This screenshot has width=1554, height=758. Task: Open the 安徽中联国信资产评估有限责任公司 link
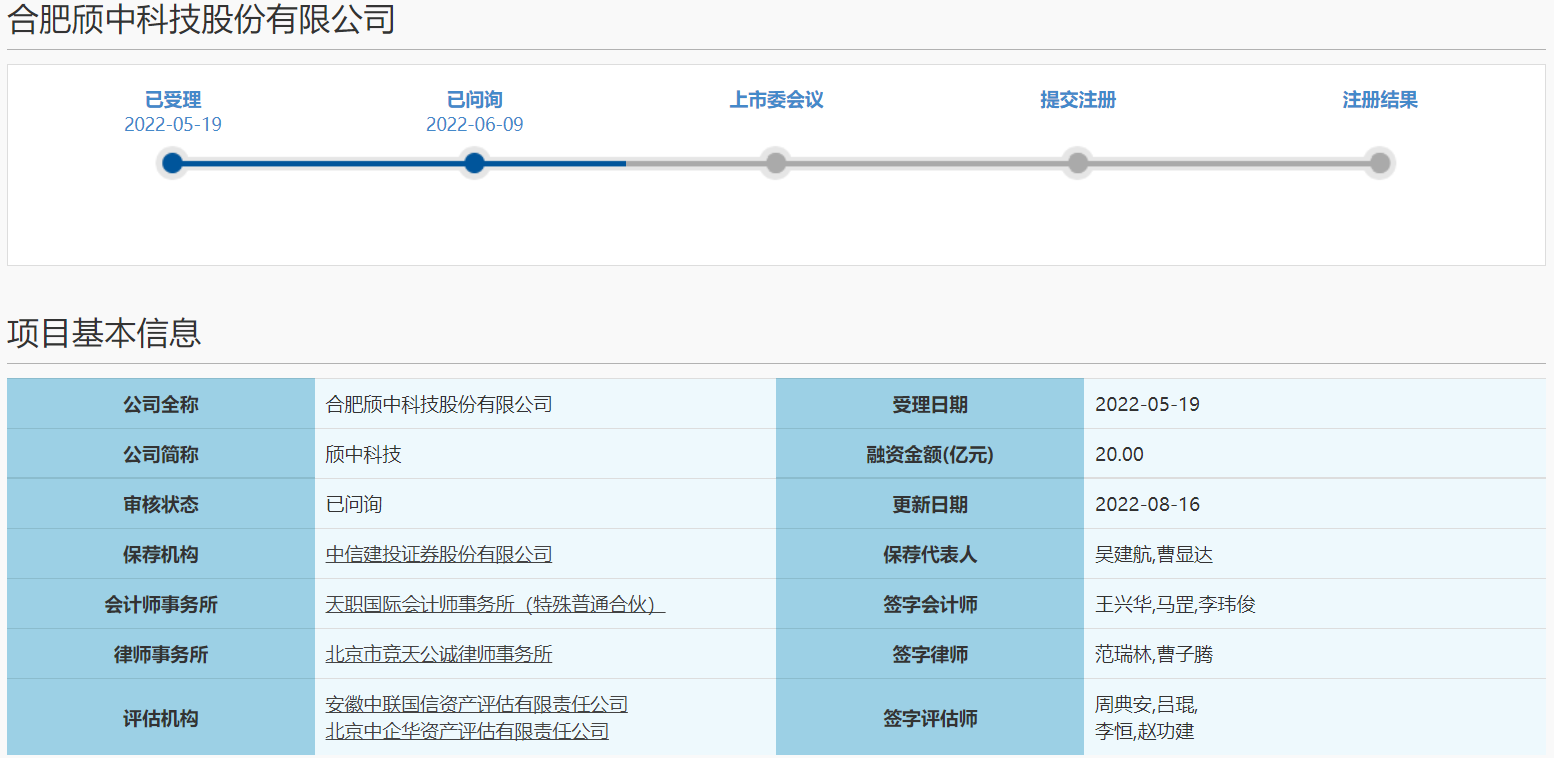(477, 705)
